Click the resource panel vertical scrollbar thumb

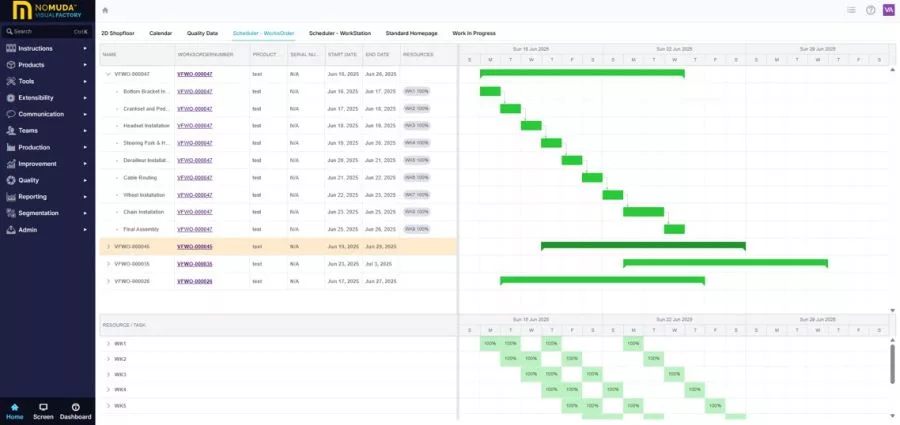click(x=893, y=364)
